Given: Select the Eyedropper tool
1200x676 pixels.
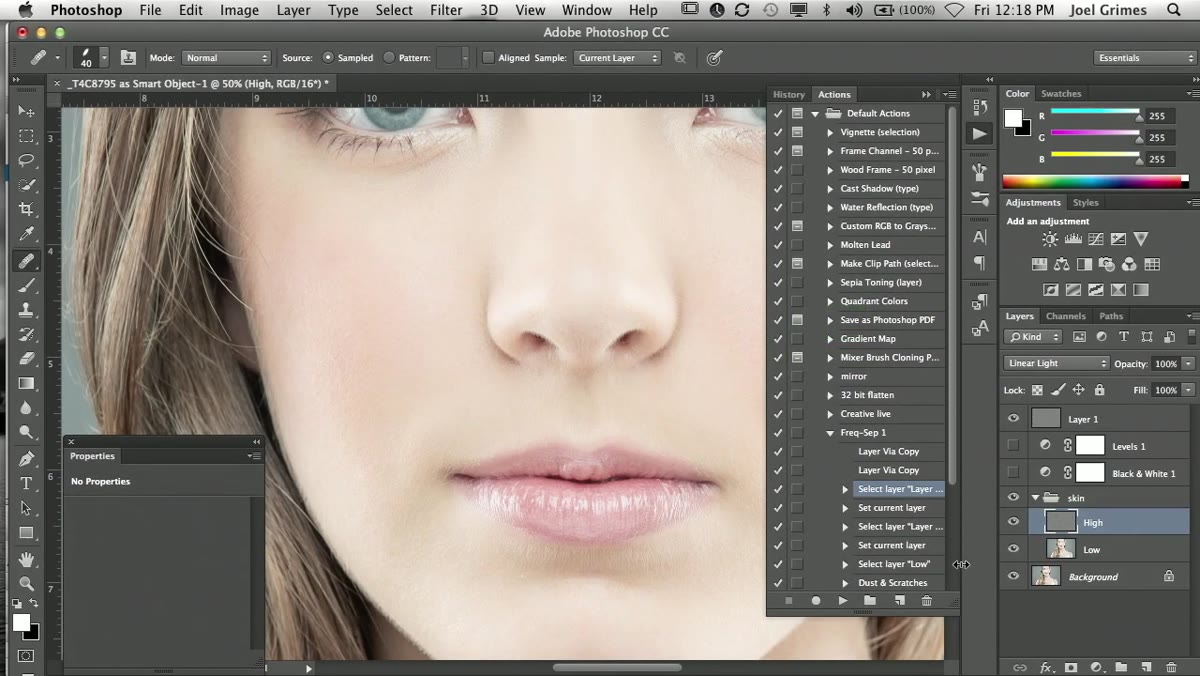Looking at the screenshot, I should [27, 235].
